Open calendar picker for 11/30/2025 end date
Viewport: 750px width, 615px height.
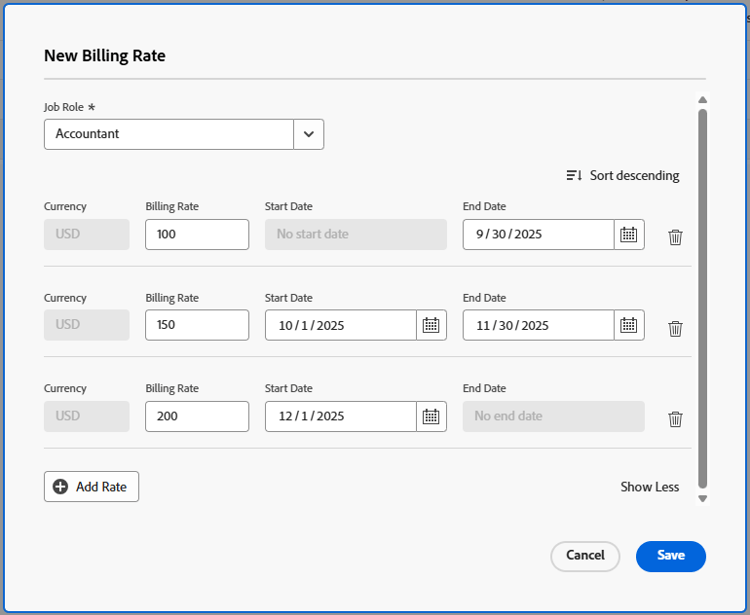[628, 326]
